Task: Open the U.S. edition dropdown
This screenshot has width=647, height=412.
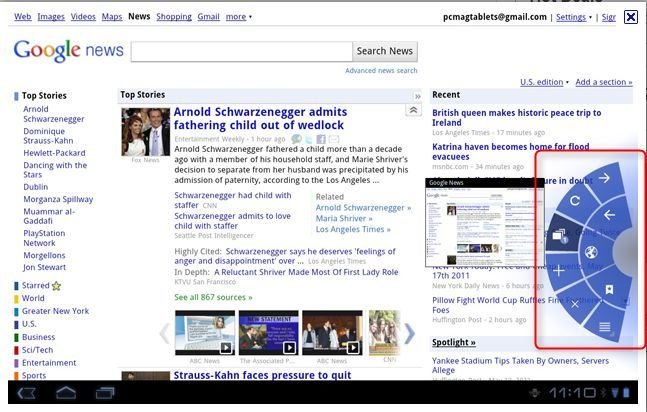Action: point(544,82)
